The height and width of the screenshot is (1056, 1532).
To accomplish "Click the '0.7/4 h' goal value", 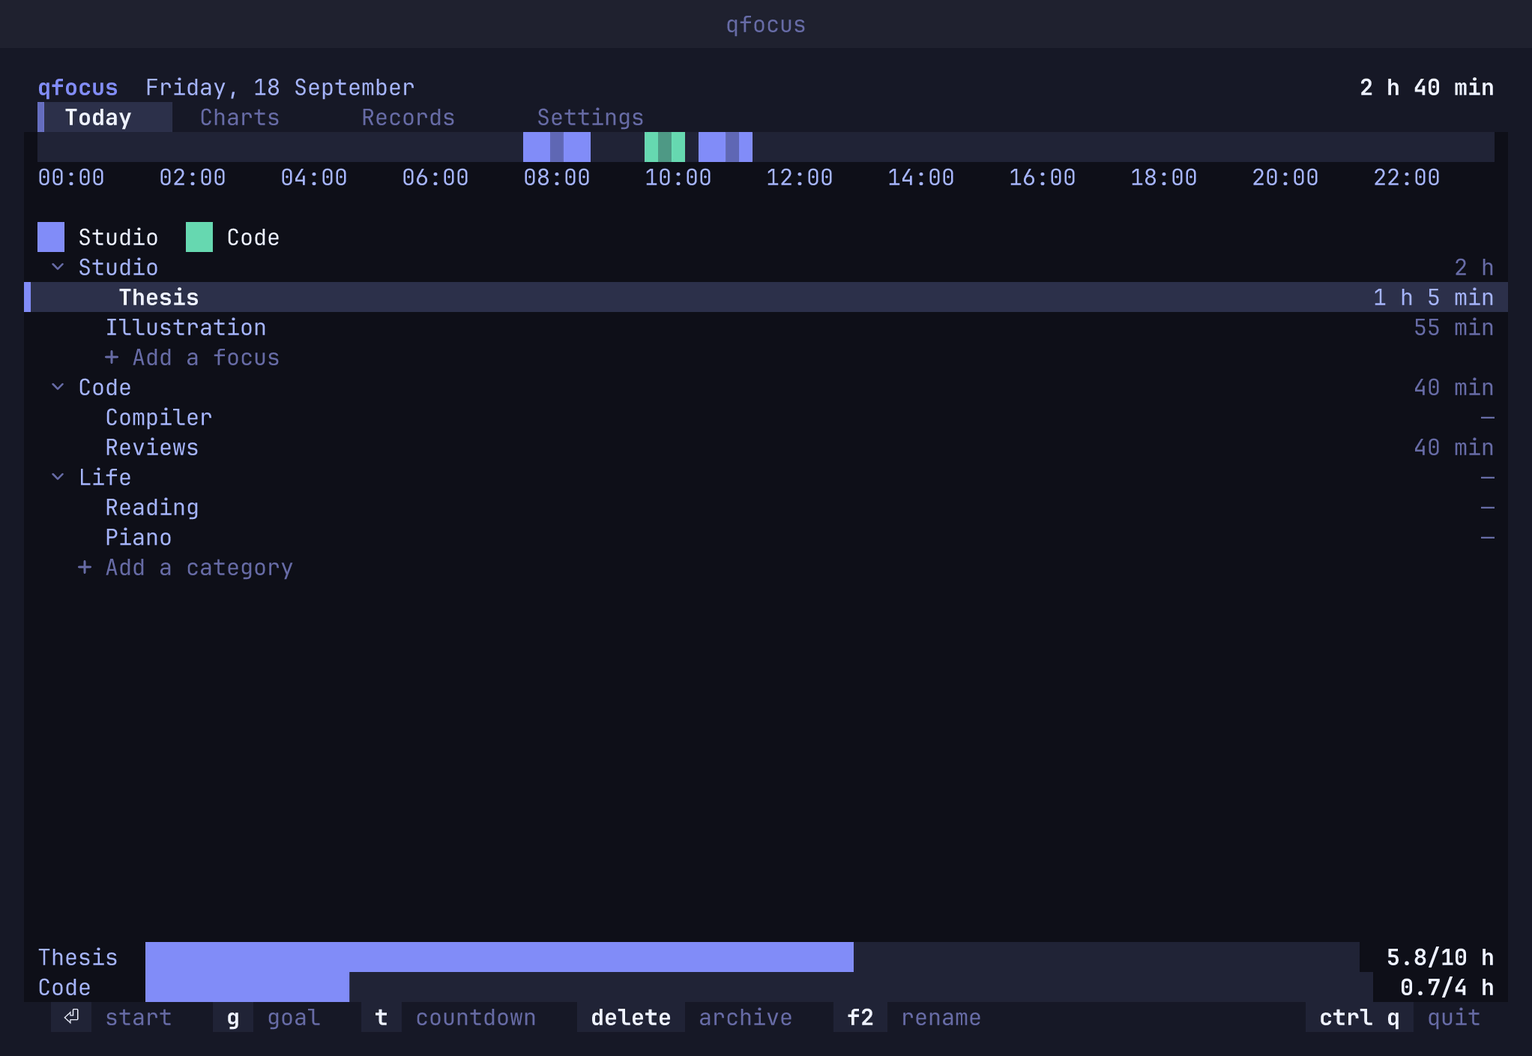I will click(1447, 987).
